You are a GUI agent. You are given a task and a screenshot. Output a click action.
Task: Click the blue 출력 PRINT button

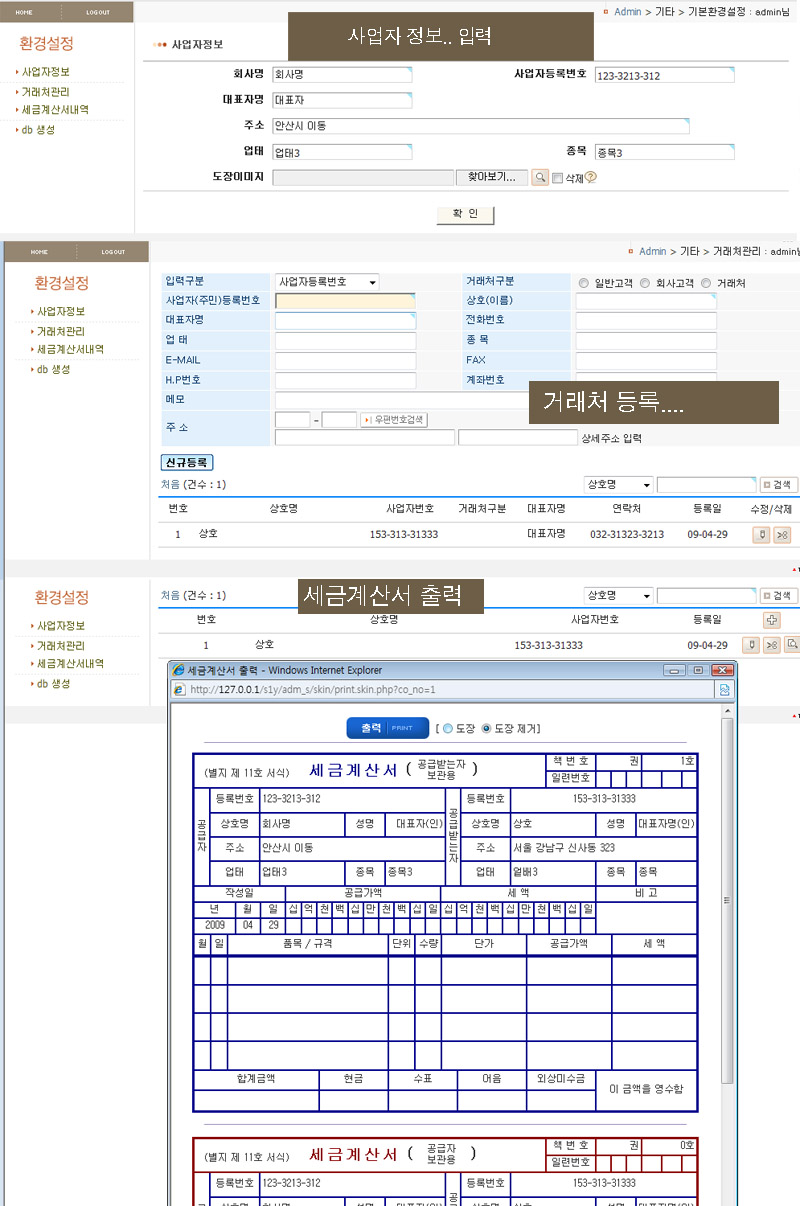pyautogui.click(x=387, y=728)
